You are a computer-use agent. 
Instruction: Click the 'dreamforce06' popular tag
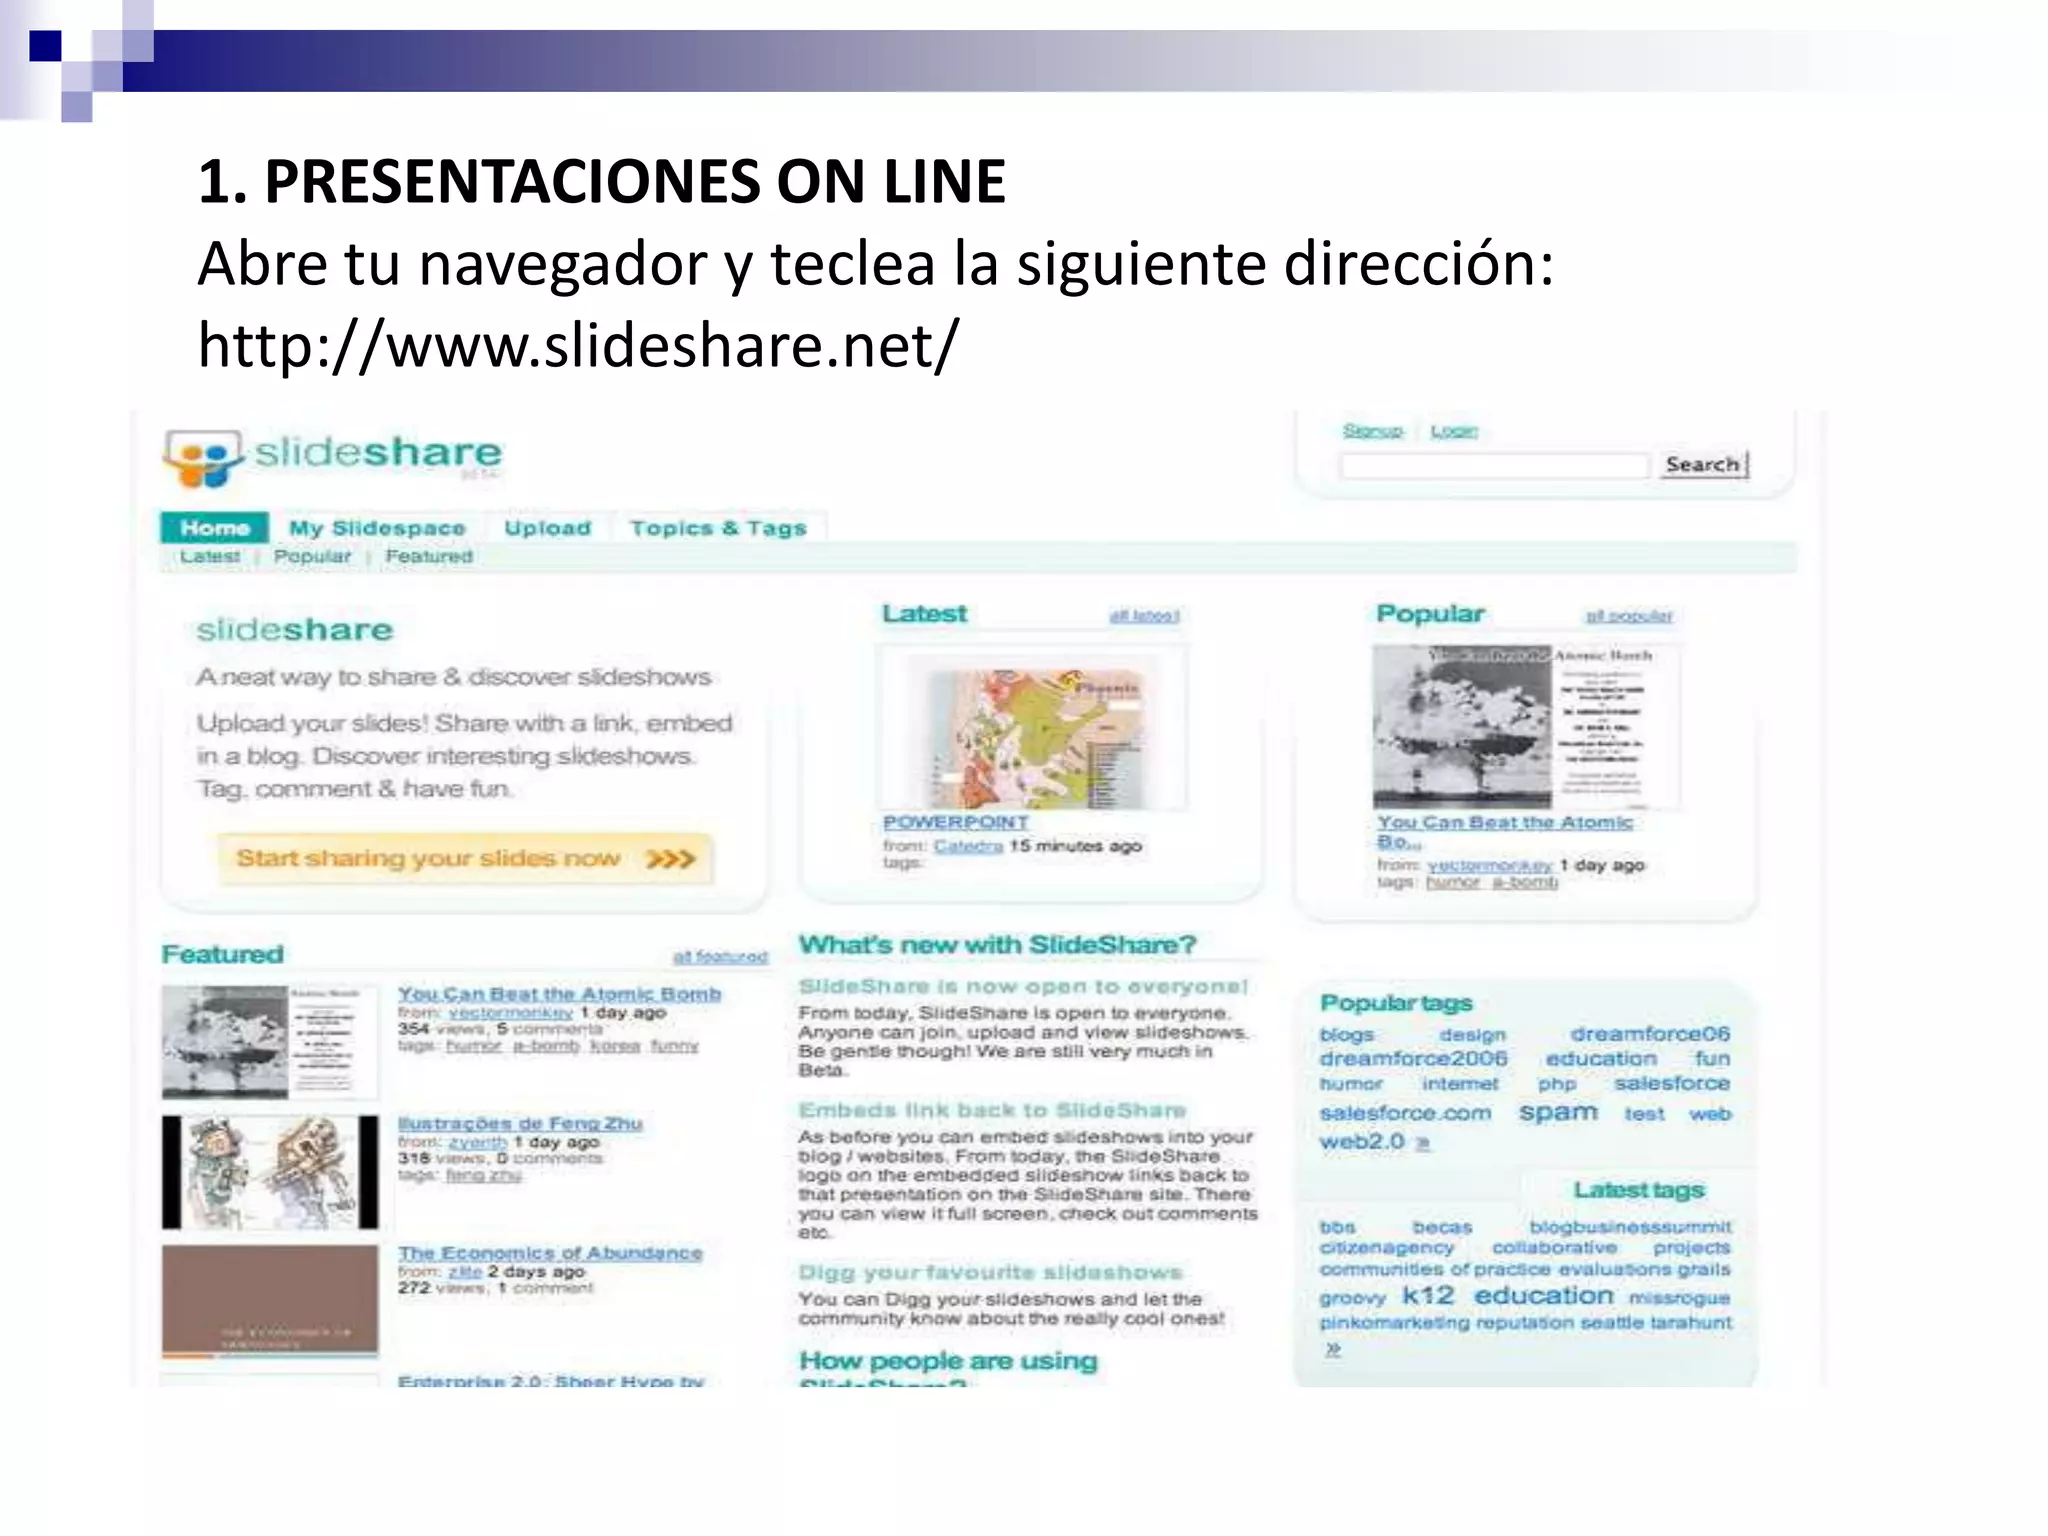coord(1650,1034)
